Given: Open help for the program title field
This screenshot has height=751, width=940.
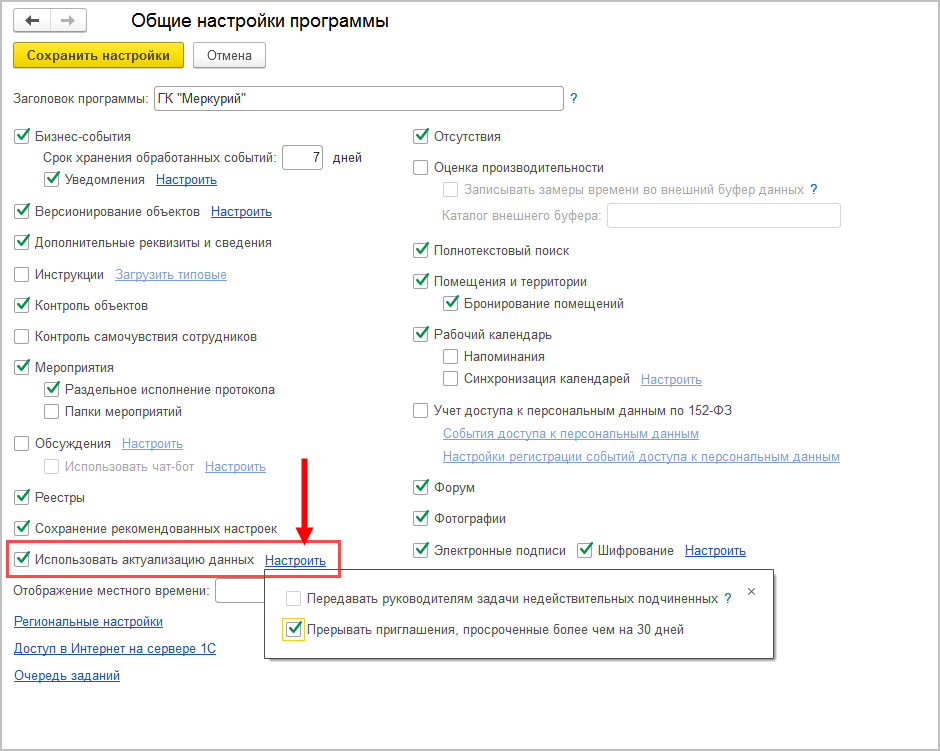Looking at the screenshot, I should coord(574,98).
